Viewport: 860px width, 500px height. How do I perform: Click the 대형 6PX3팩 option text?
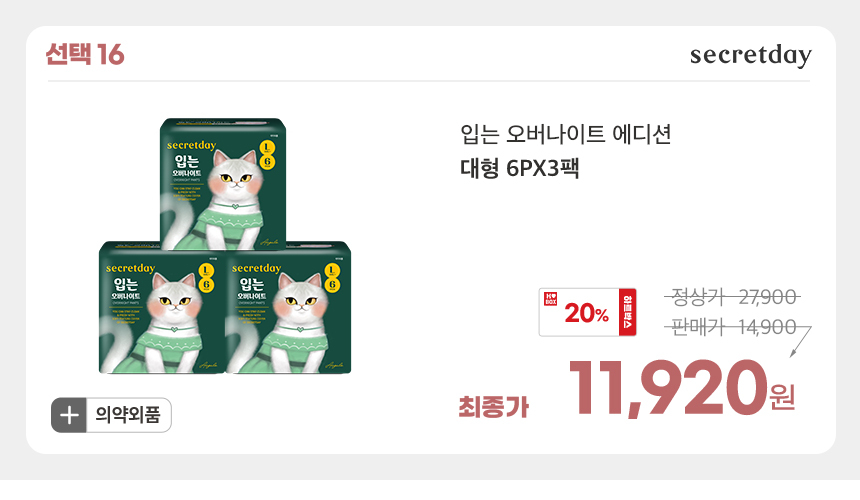tap(519, 168)
